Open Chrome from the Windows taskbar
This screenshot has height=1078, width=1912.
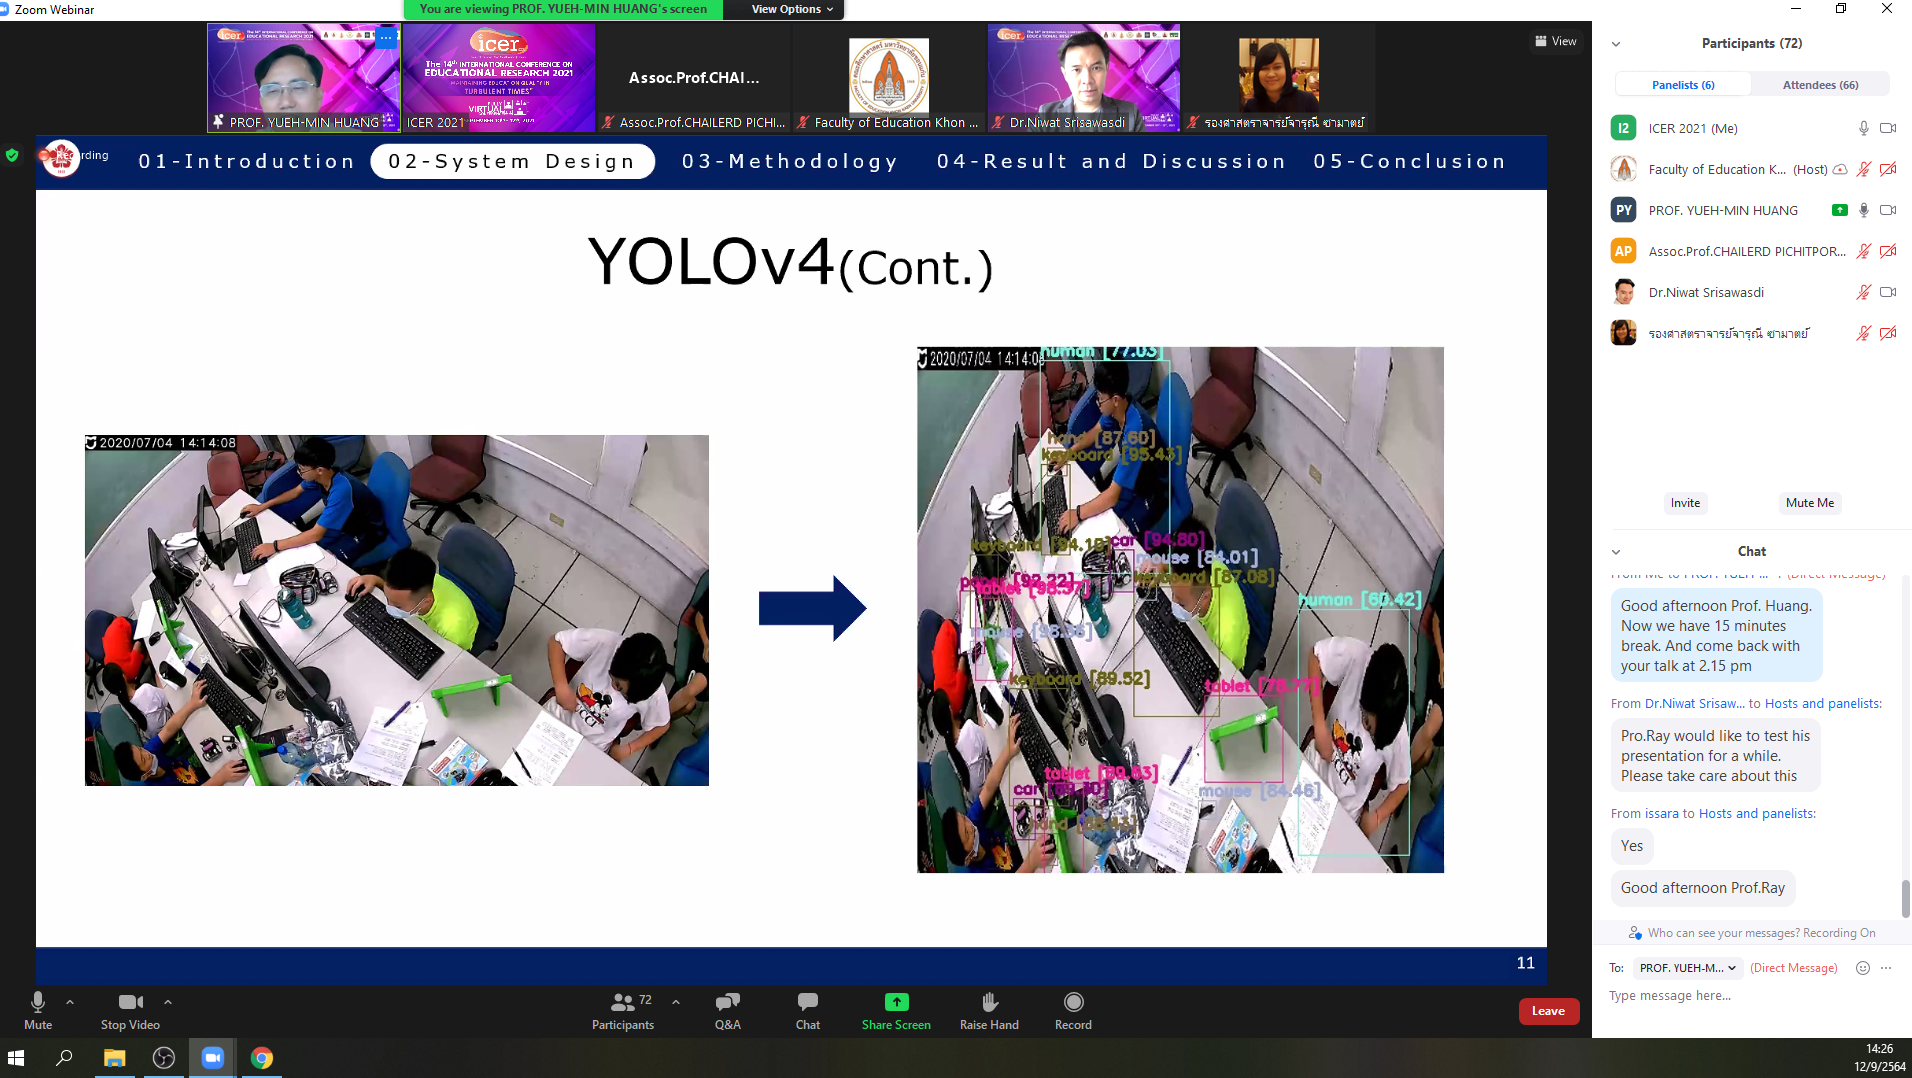[262, 1058]
